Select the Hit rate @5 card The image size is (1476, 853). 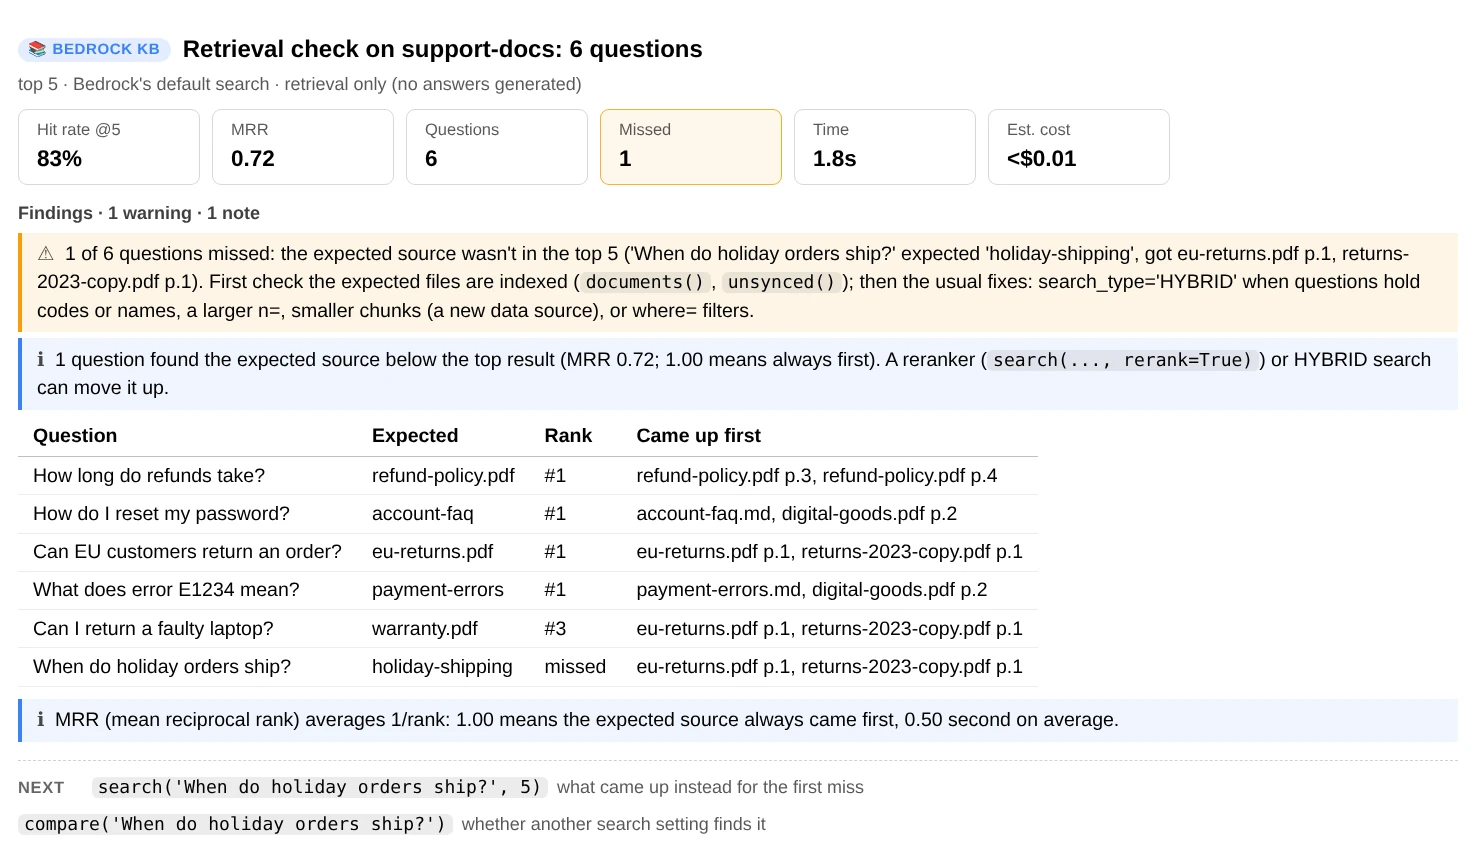[109, 147]
